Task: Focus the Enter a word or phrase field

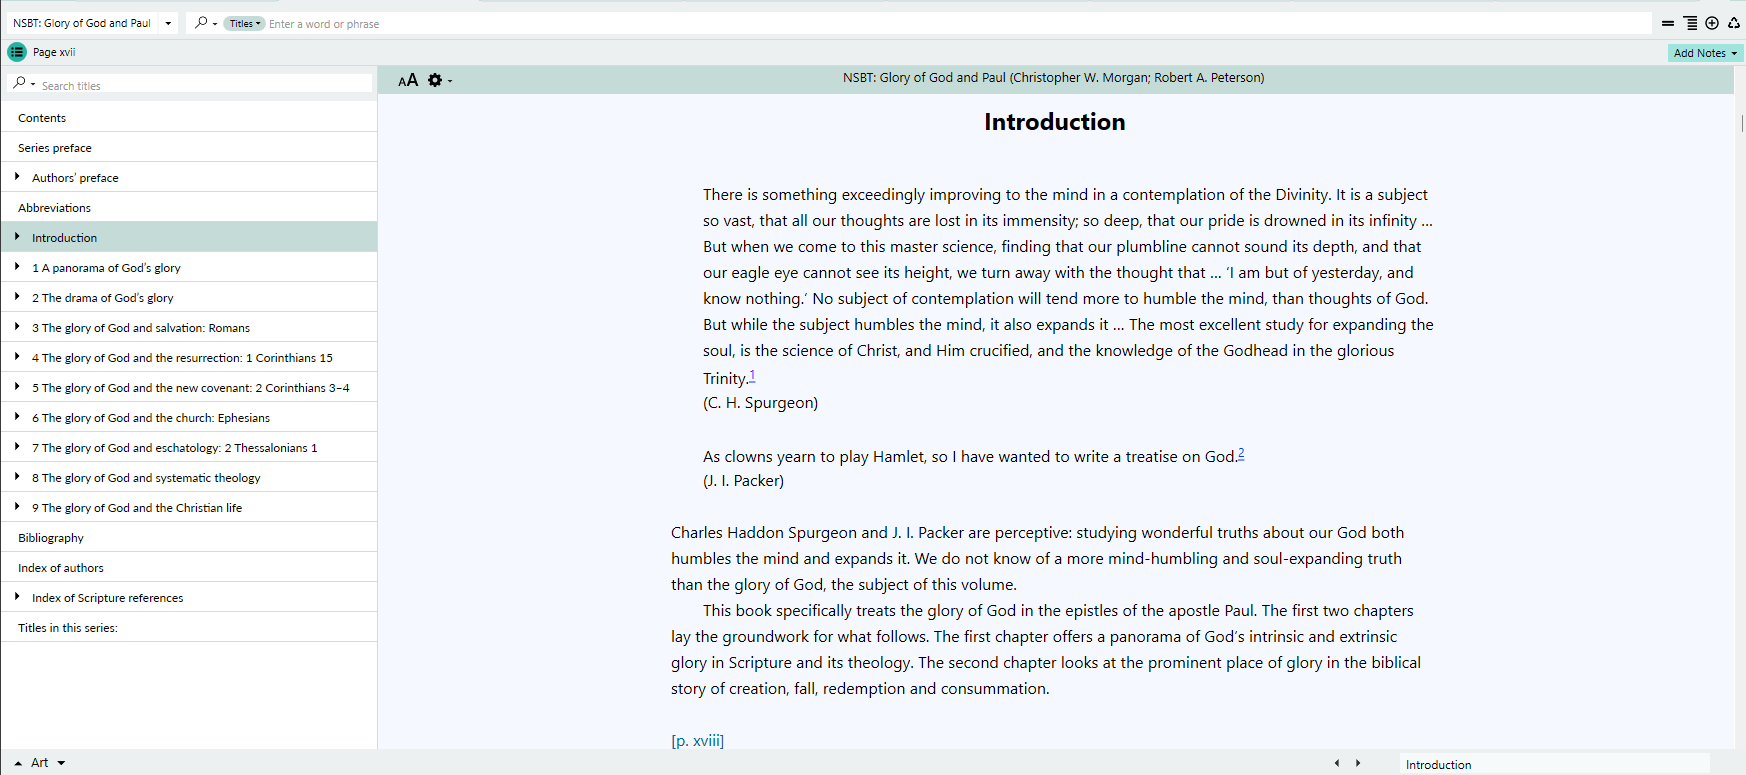Action: pos(958,23)
